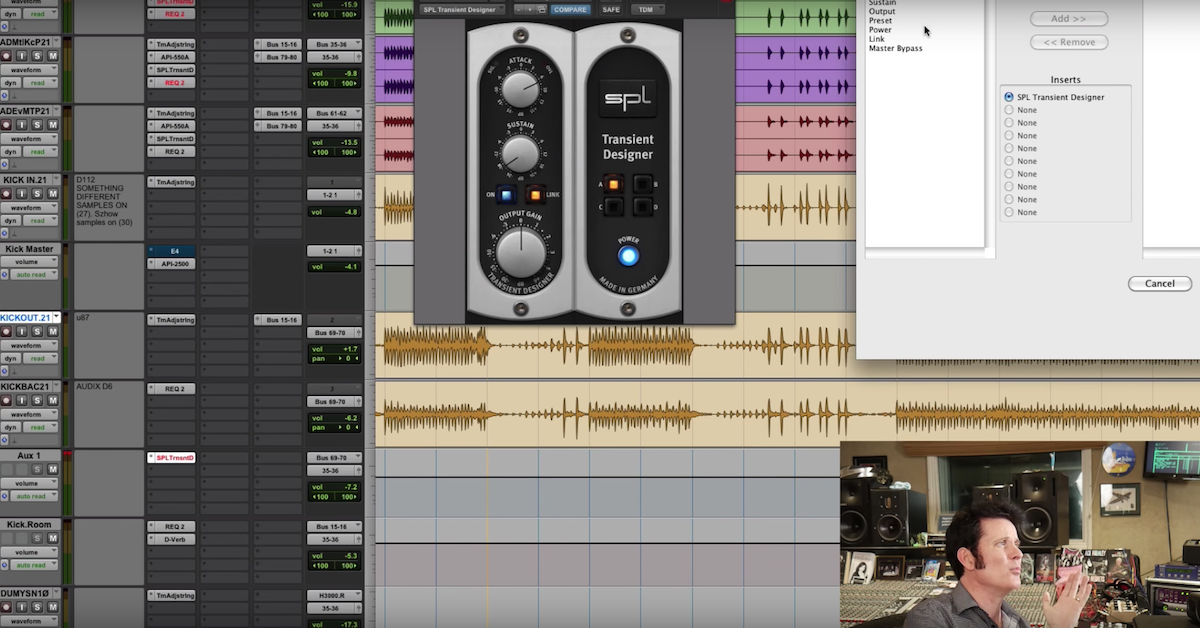
Task: Mute the Aux 1 track
Action: tap(52, 469)
